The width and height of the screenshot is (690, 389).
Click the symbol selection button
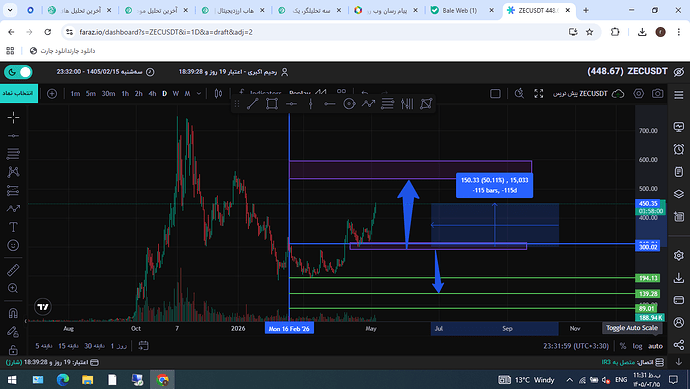[x=18, y=93]
